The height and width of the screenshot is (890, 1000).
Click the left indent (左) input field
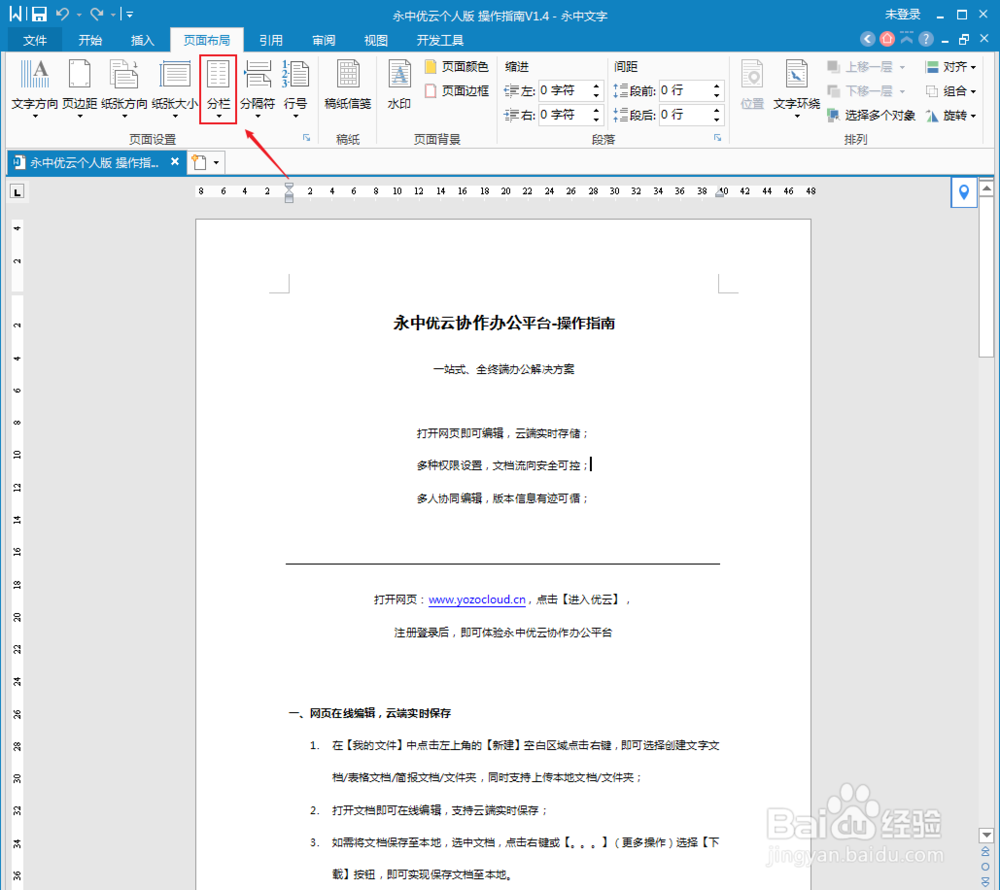coord(564,91)
